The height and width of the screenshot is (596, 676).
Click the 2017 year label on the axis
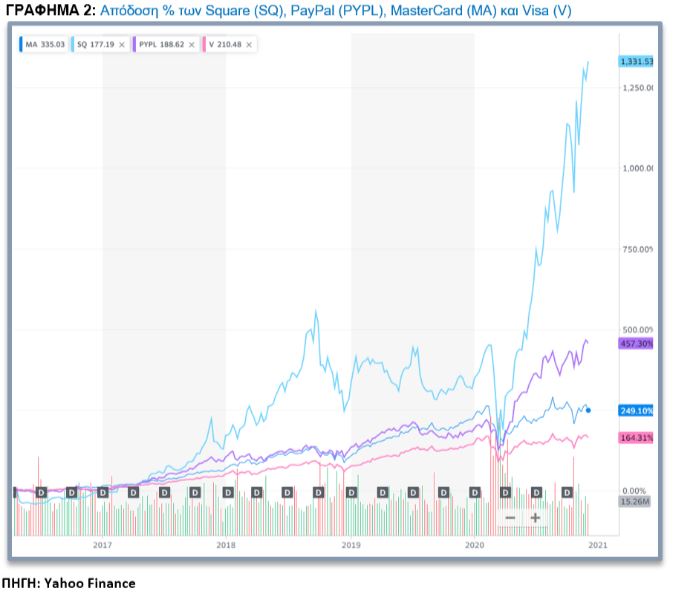[103, 545]
